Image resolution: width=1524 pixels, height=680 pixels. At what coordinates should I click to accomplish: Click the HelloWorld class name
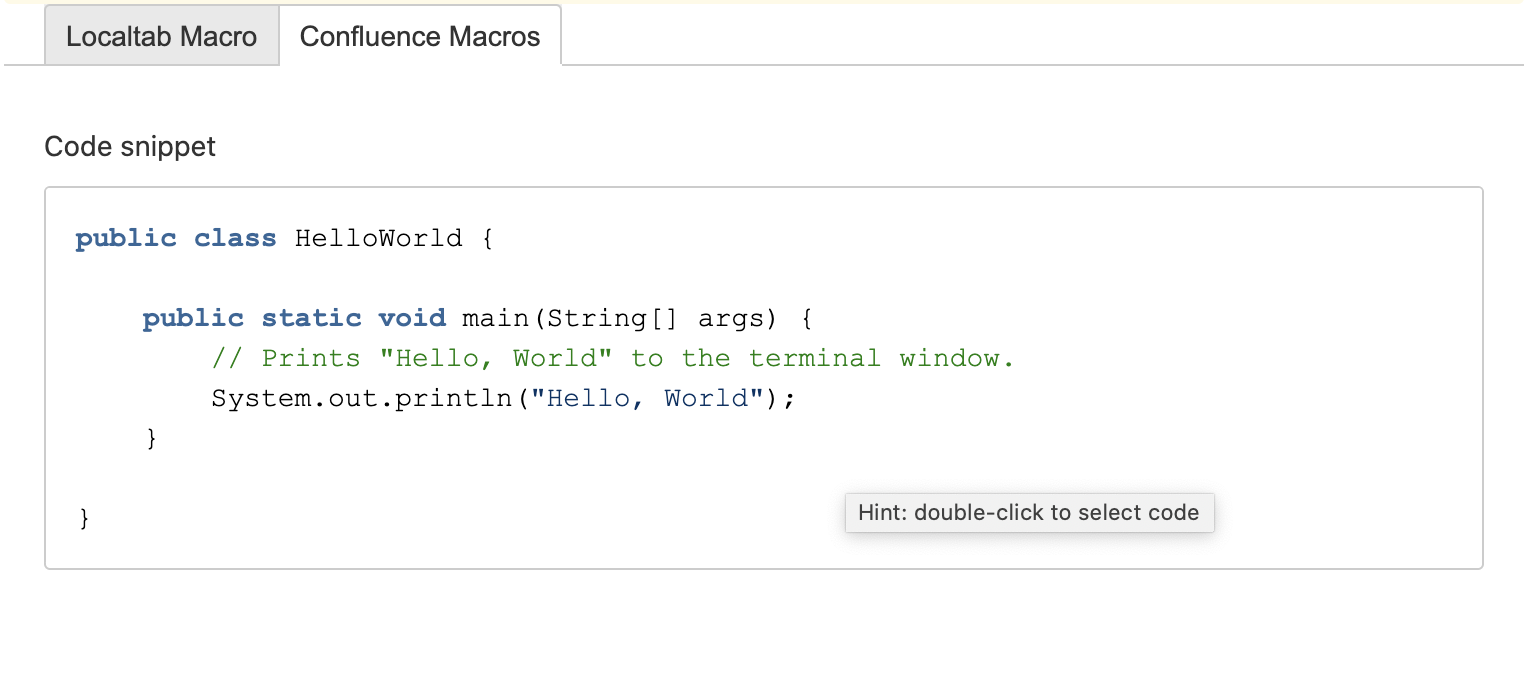pos(377,237)
